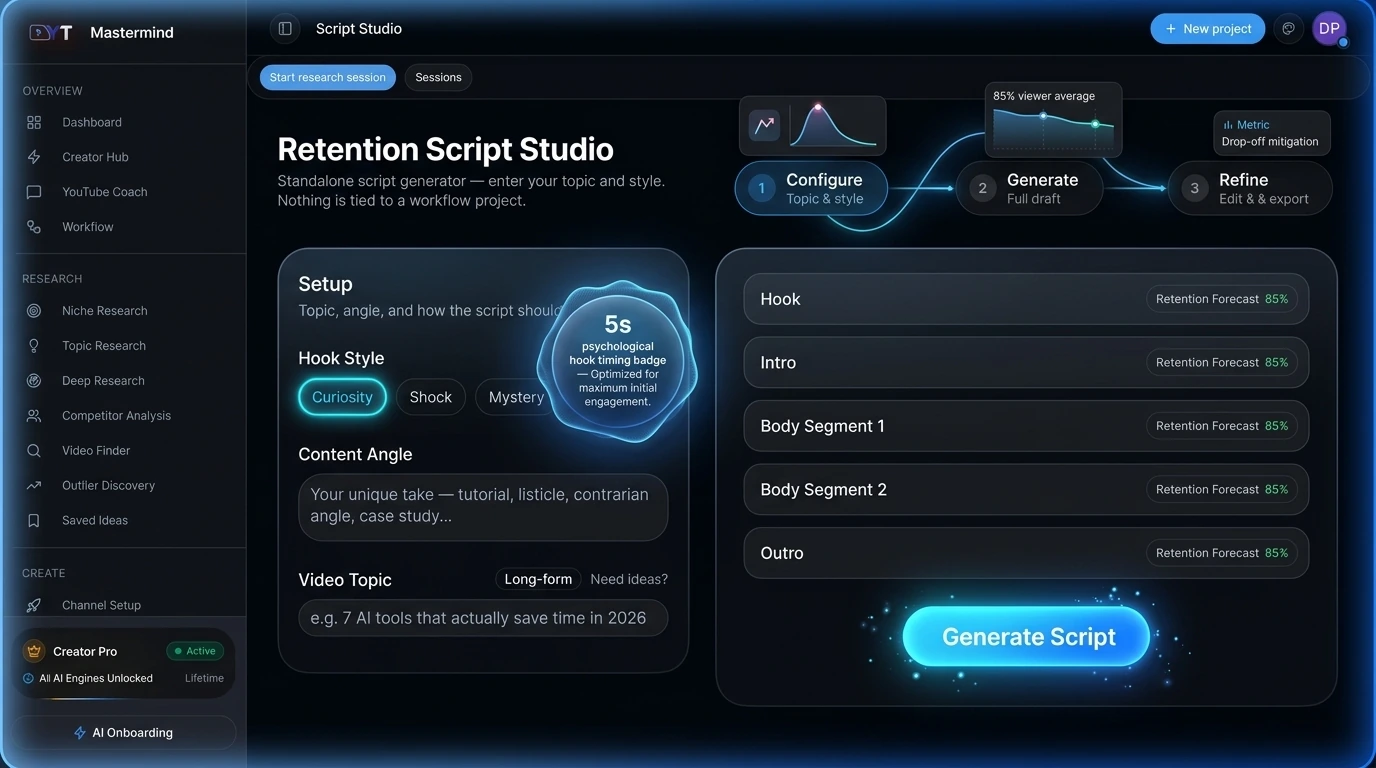This screenshot has height=768, width=1376.
Task: Open Channel Setup in the sidebar
Action: (101, 605)
